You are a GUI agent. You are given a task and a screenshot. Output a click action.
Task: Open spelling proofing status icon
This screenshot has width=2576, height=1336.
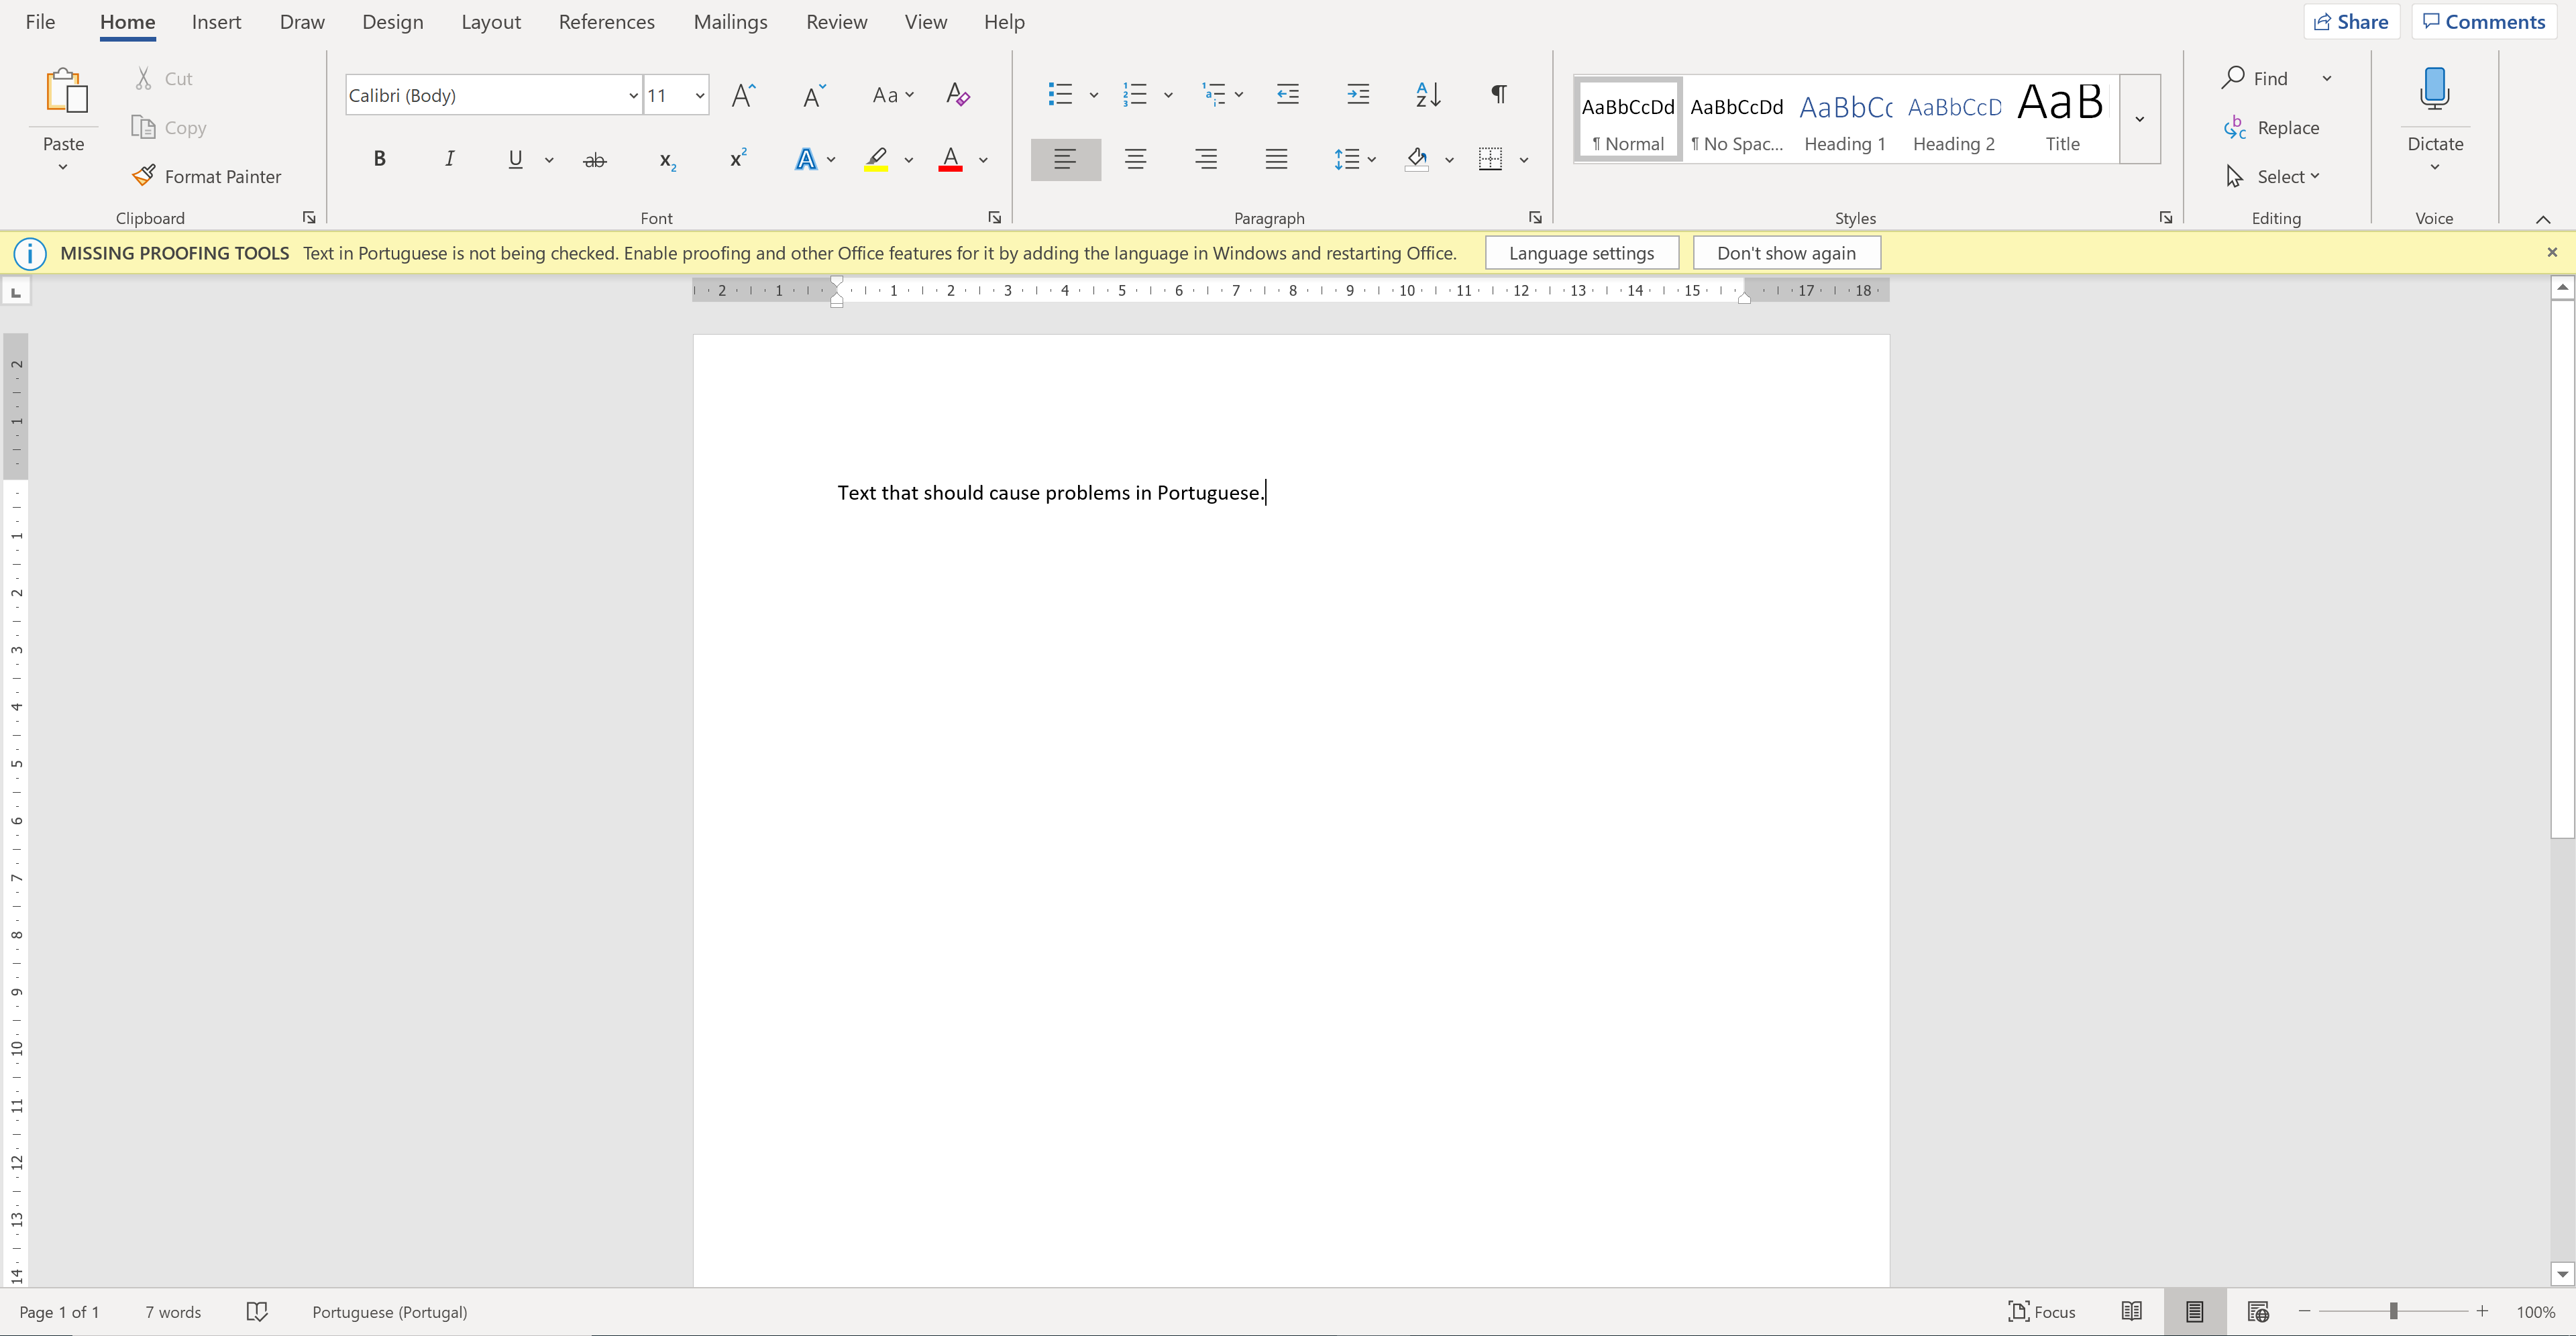point(257,1312)
